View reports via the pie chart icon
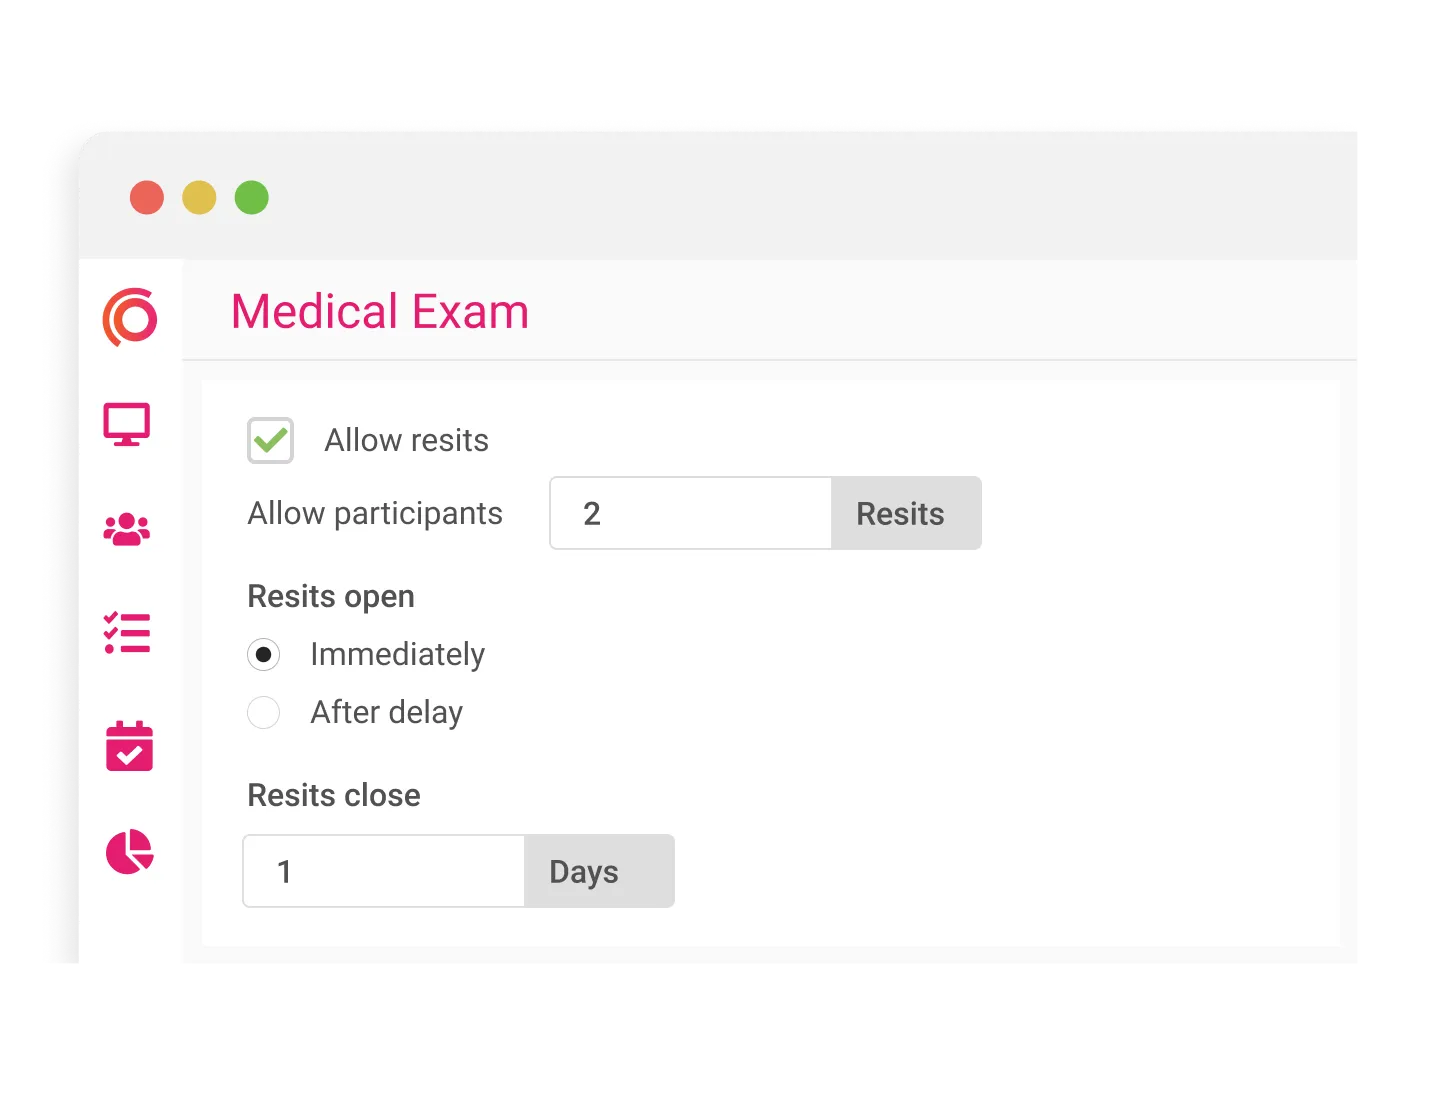This screenshot has height=1095, width=1436. click(130, 853)
